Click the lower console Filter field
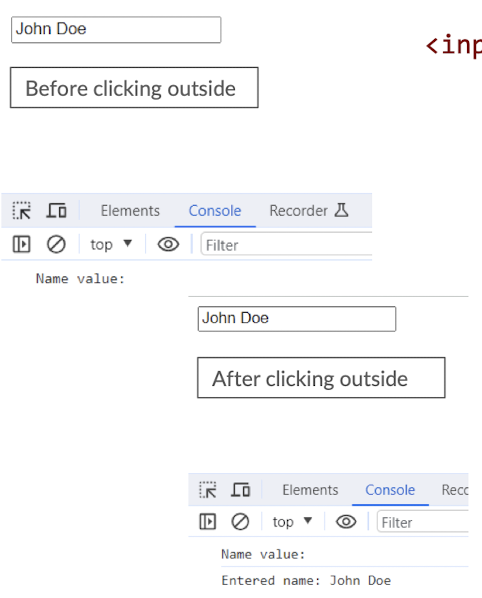 click(423, 522)
